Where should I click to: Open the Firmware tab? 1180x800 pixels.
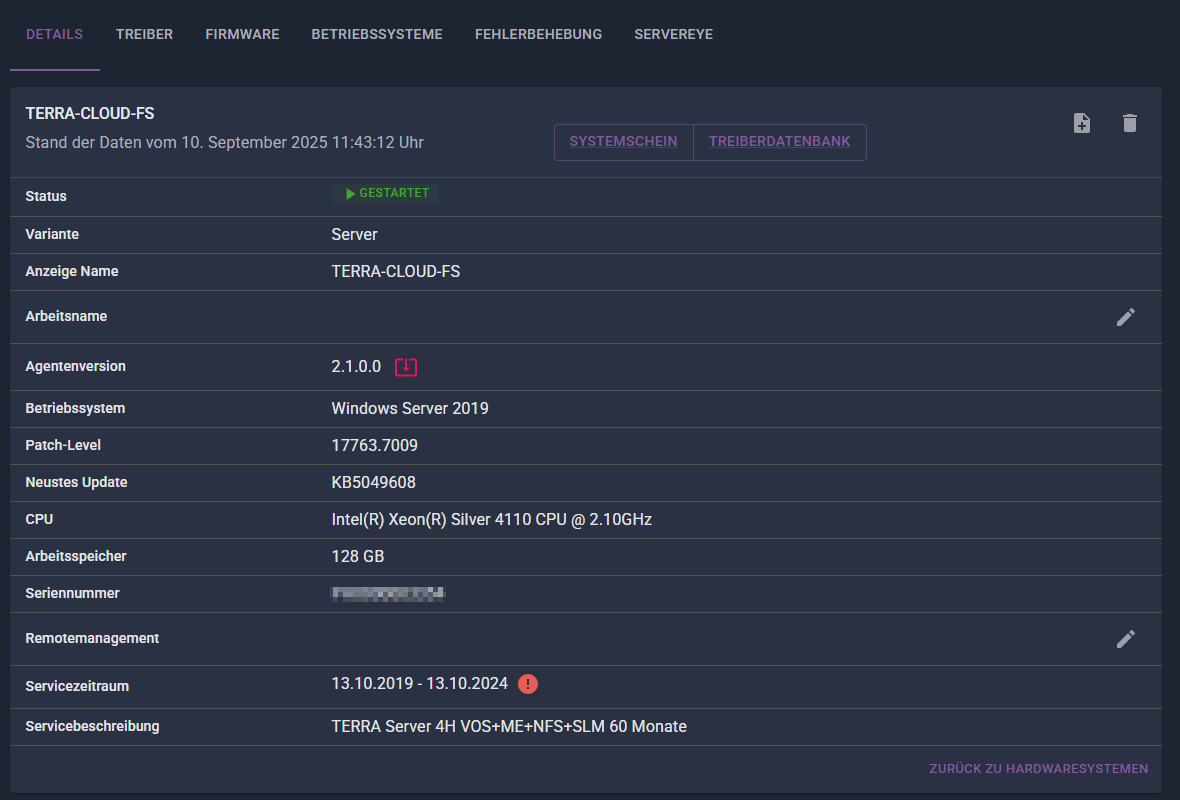click(x=242, y=35)
